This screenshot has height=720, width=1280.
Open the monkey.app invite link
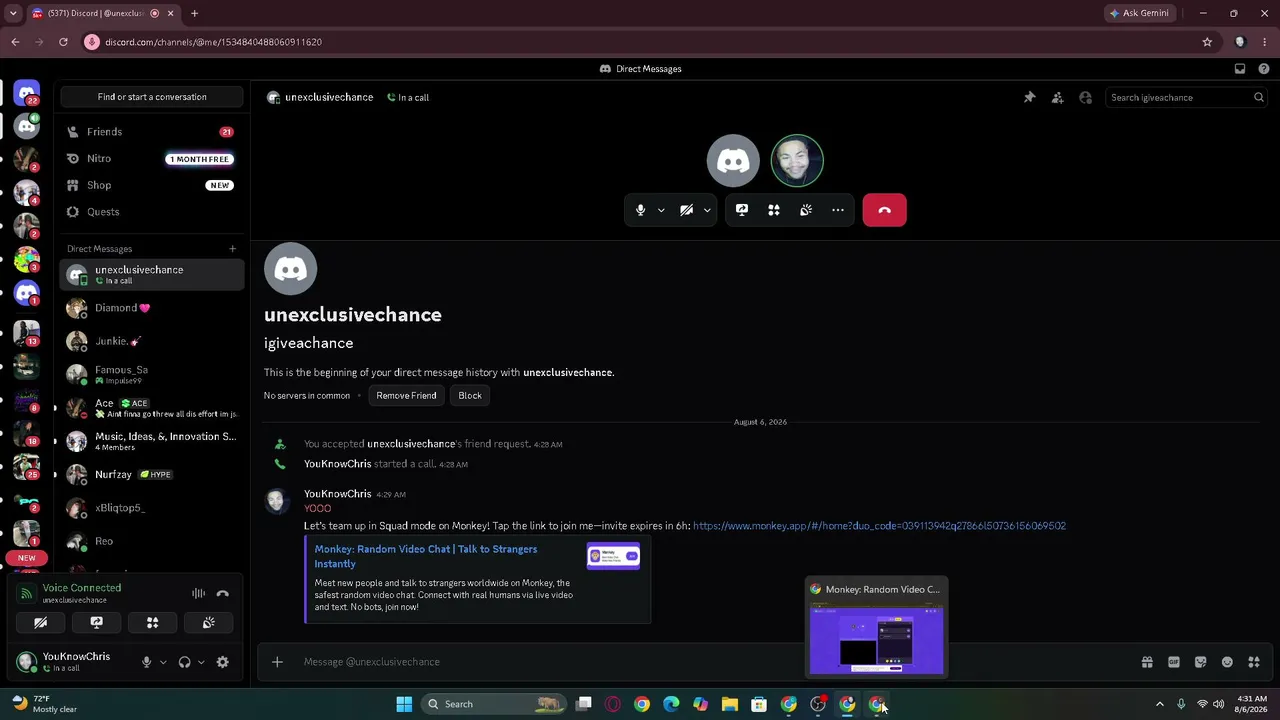click(879, 526)
